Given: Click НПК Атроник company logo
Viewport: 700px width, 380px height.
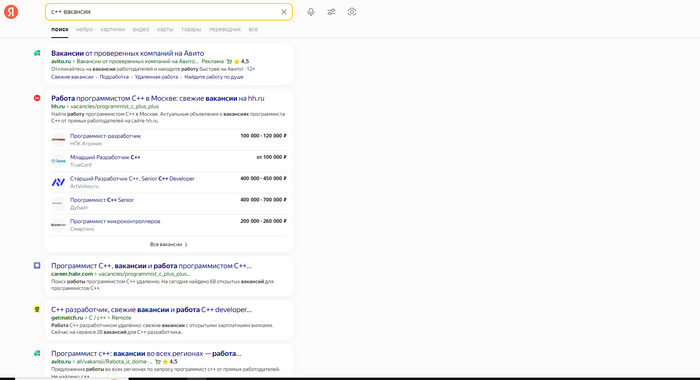Looking at the screenshot, I should [58, 139].
